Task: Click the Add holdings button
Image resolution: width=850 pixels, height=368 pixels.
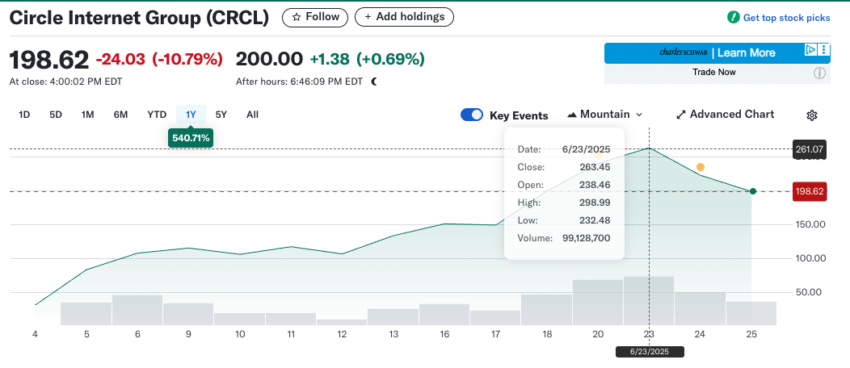Action: pos(404,17)
